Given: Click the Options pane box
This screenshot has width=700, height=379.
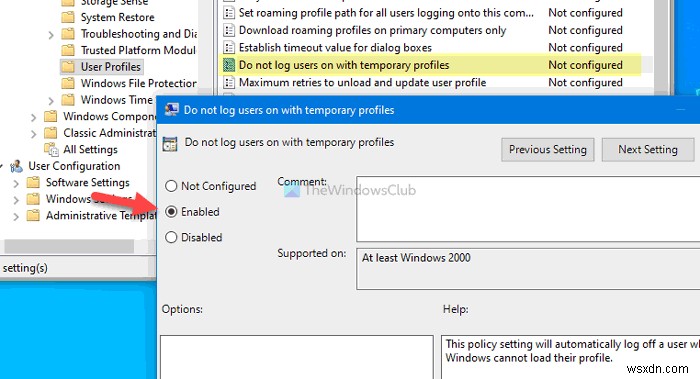Looking at the screenshot, I should (297, 357).
